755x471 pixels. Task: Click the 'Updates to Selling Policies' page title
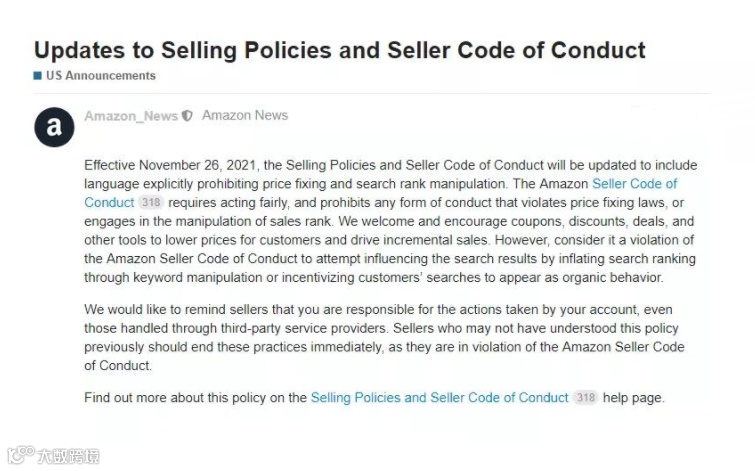pyautogui.click(x=340, y=49)
